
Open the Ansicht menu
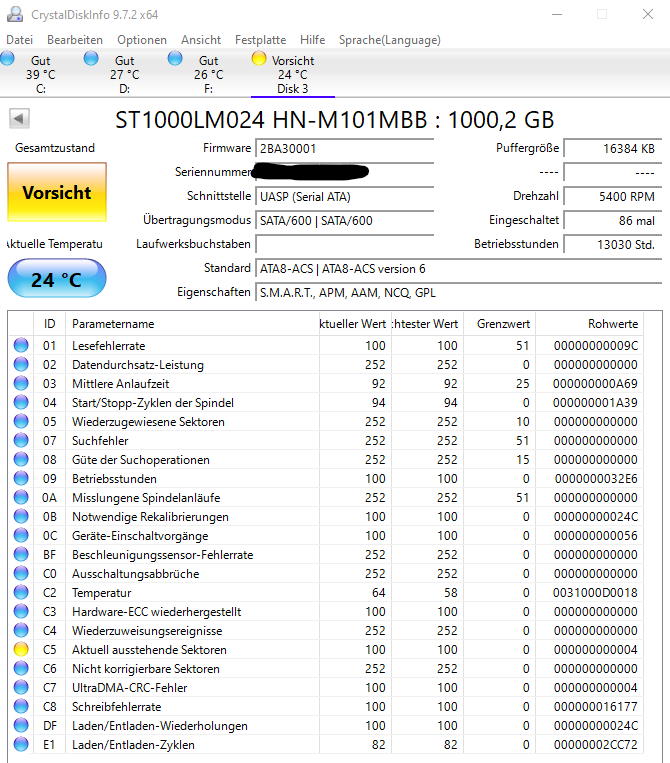point(201,40)
